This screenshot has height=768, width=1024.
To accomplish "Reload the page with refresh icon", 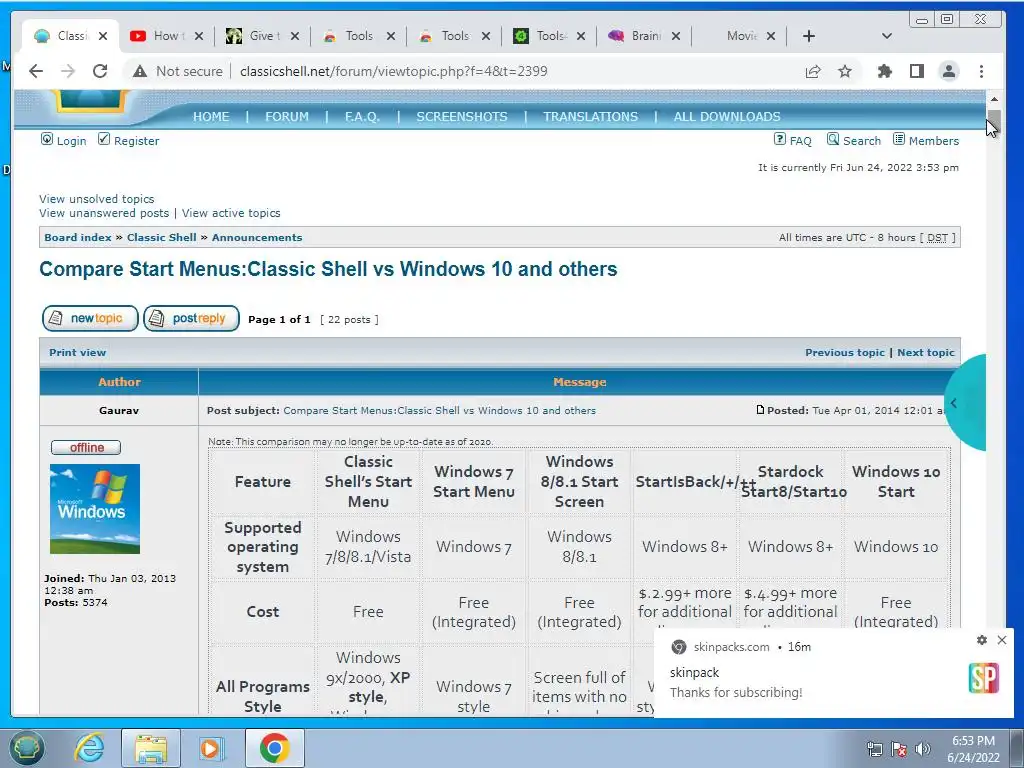I will click(100, 71).
